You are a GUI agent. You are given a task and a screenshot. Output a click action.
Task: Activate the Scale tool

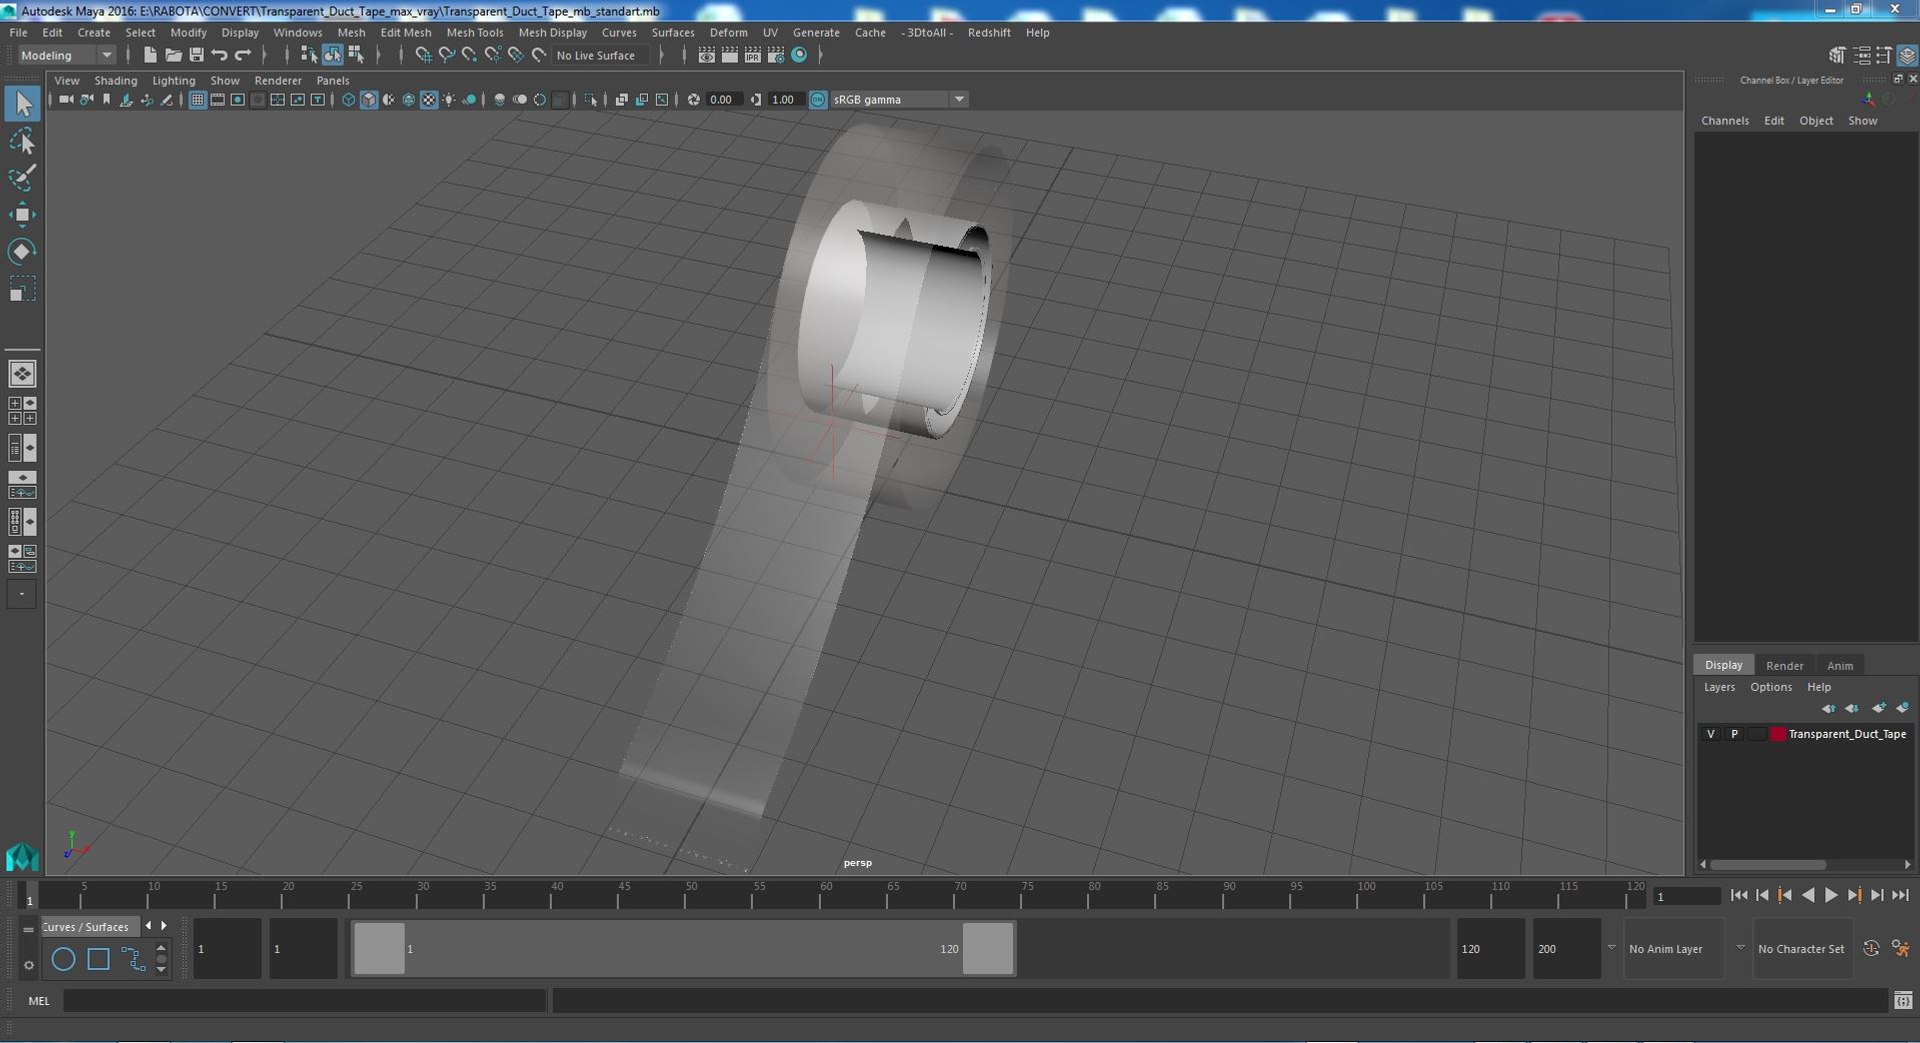(22, 289)
